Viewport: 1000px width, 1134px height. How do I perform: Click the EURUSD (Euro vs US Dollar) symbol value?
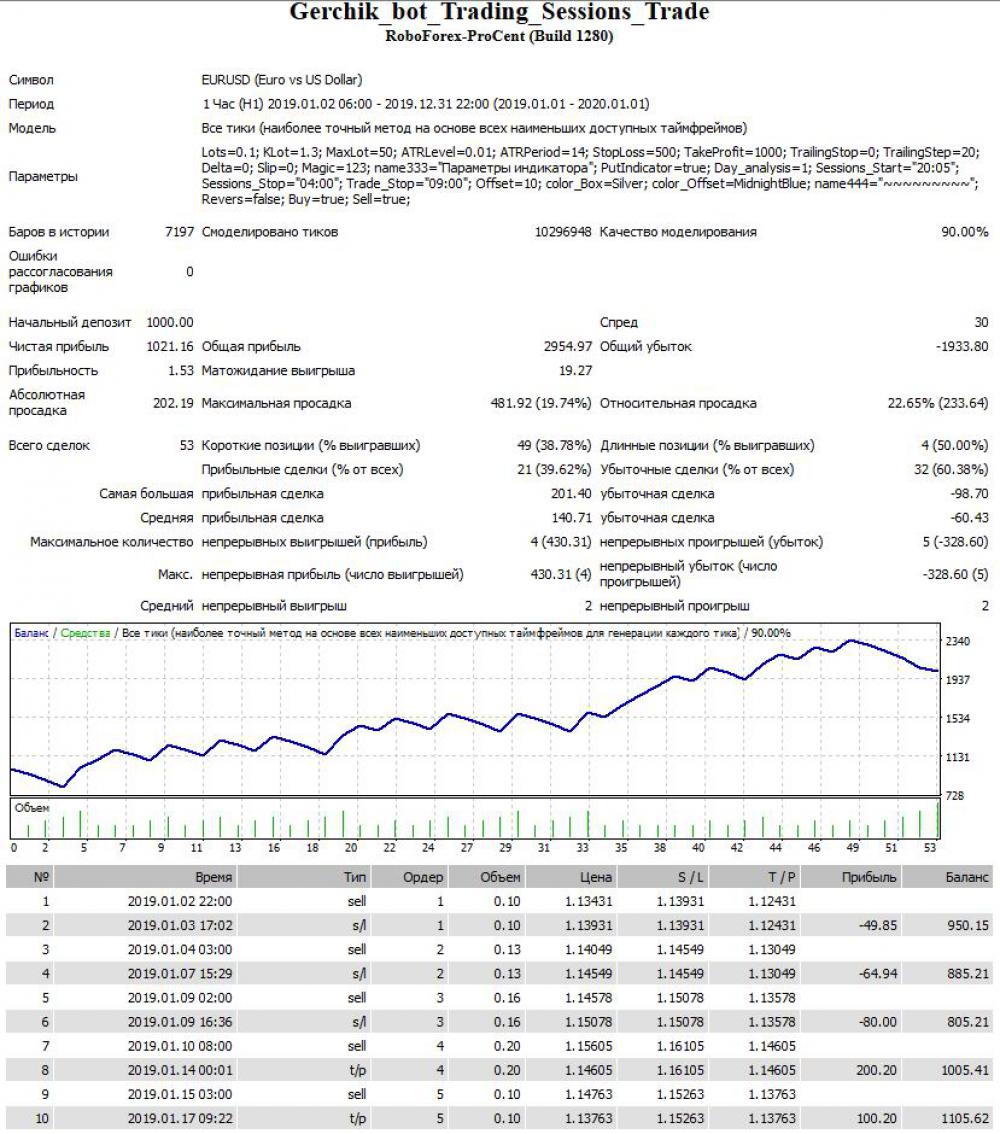(282, 80)
